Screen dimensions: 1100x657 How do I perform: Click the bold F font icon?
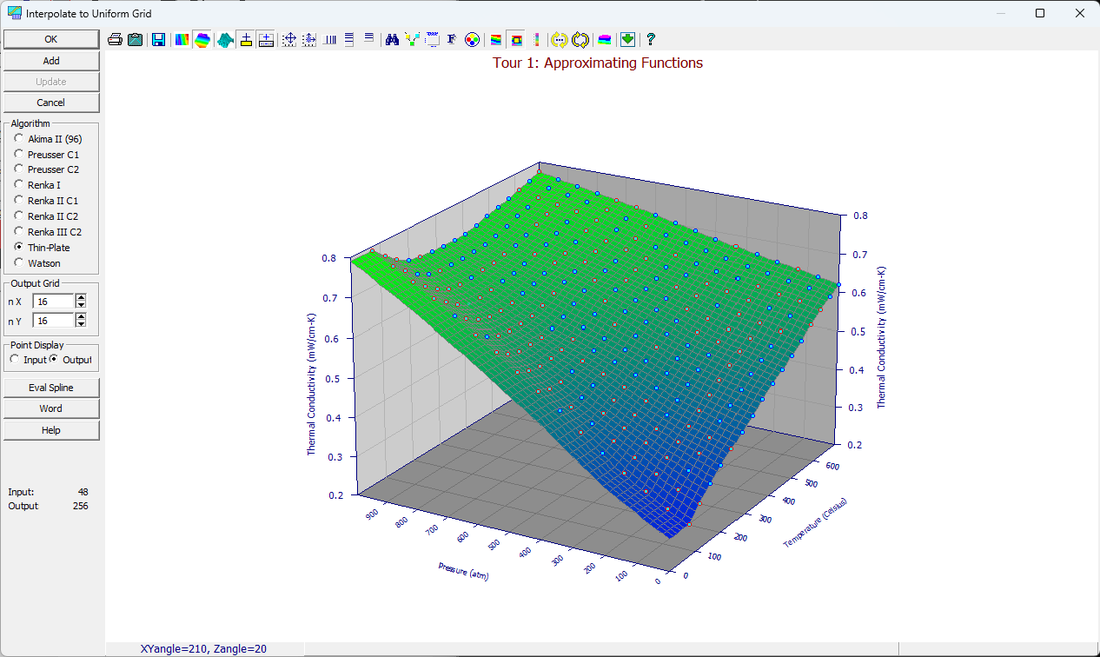coord(451,40)
